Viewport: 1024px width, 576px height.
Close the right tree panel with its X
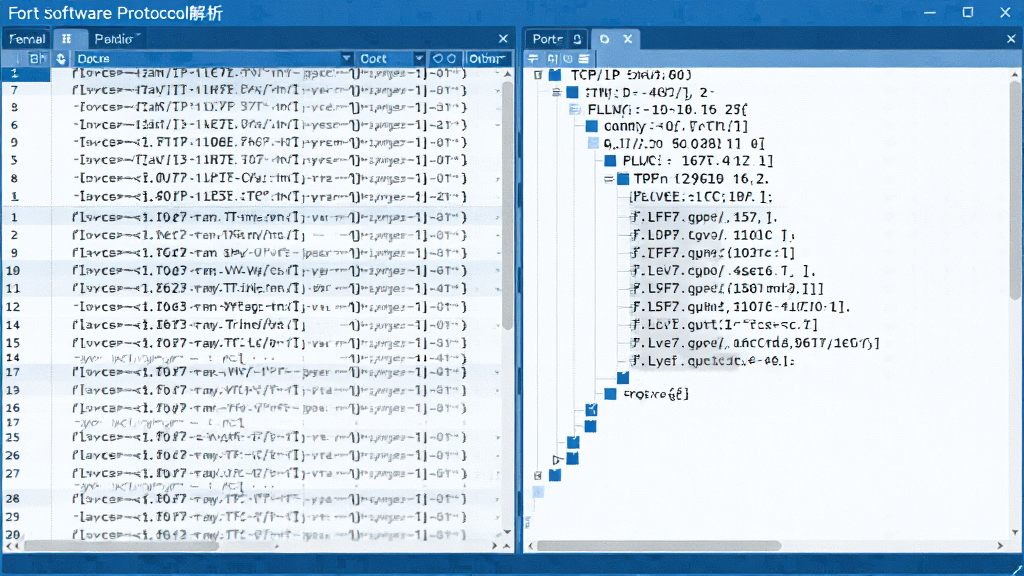pos(1011,39)
